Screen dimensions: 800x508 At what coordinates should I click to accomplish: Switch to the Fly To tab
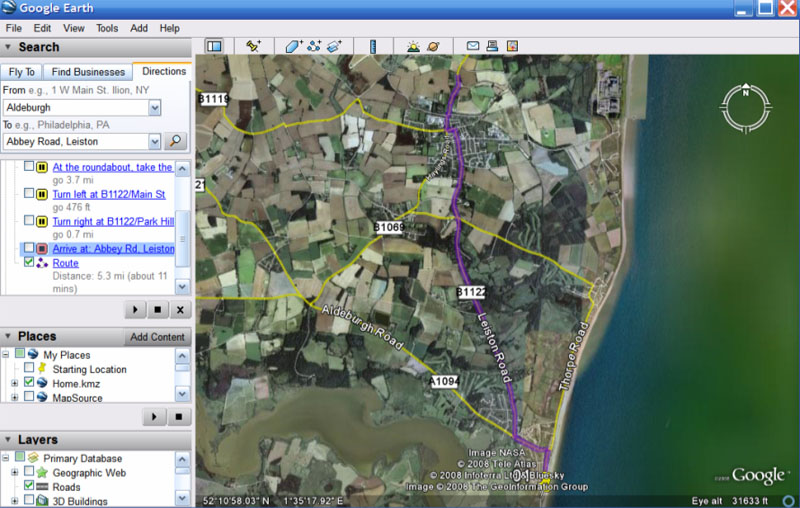tap(21, 72)
